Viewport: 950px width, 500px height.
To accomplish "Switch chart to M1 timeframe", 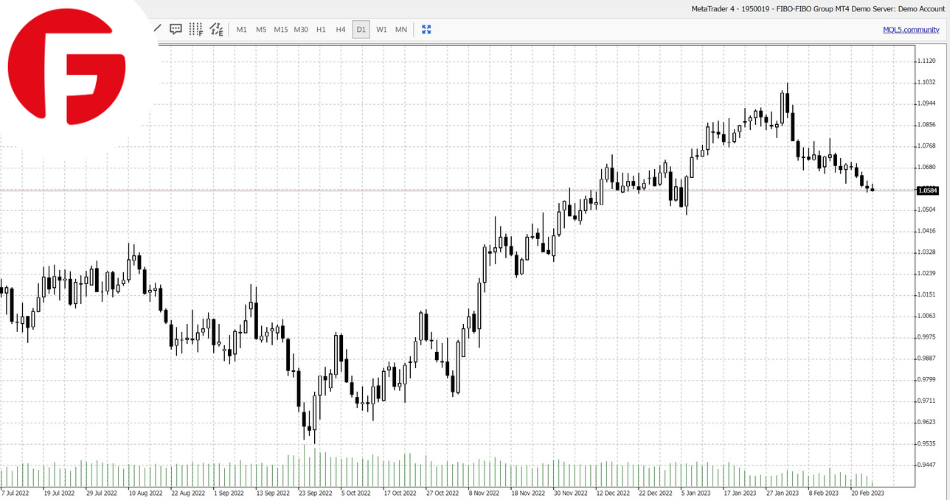I will pos(241,30).
